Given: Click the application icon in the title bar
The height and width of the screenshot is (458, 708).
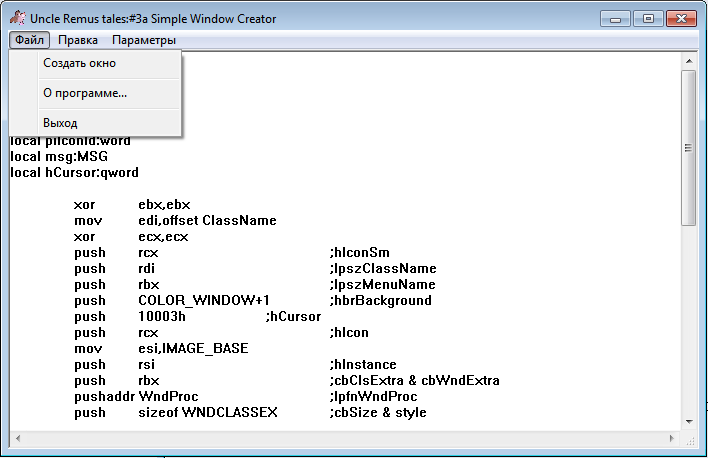Looking at the screenshot, I should [x=17, y=18].
